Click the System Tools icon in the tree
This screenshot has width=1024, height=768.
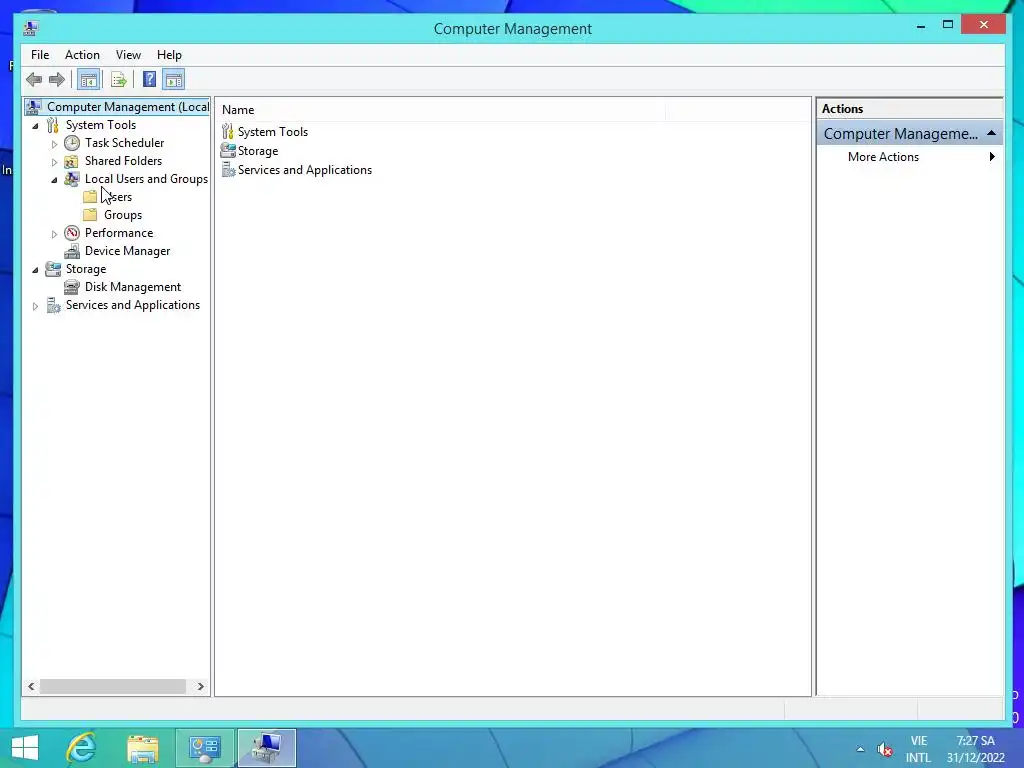point(53,125)
